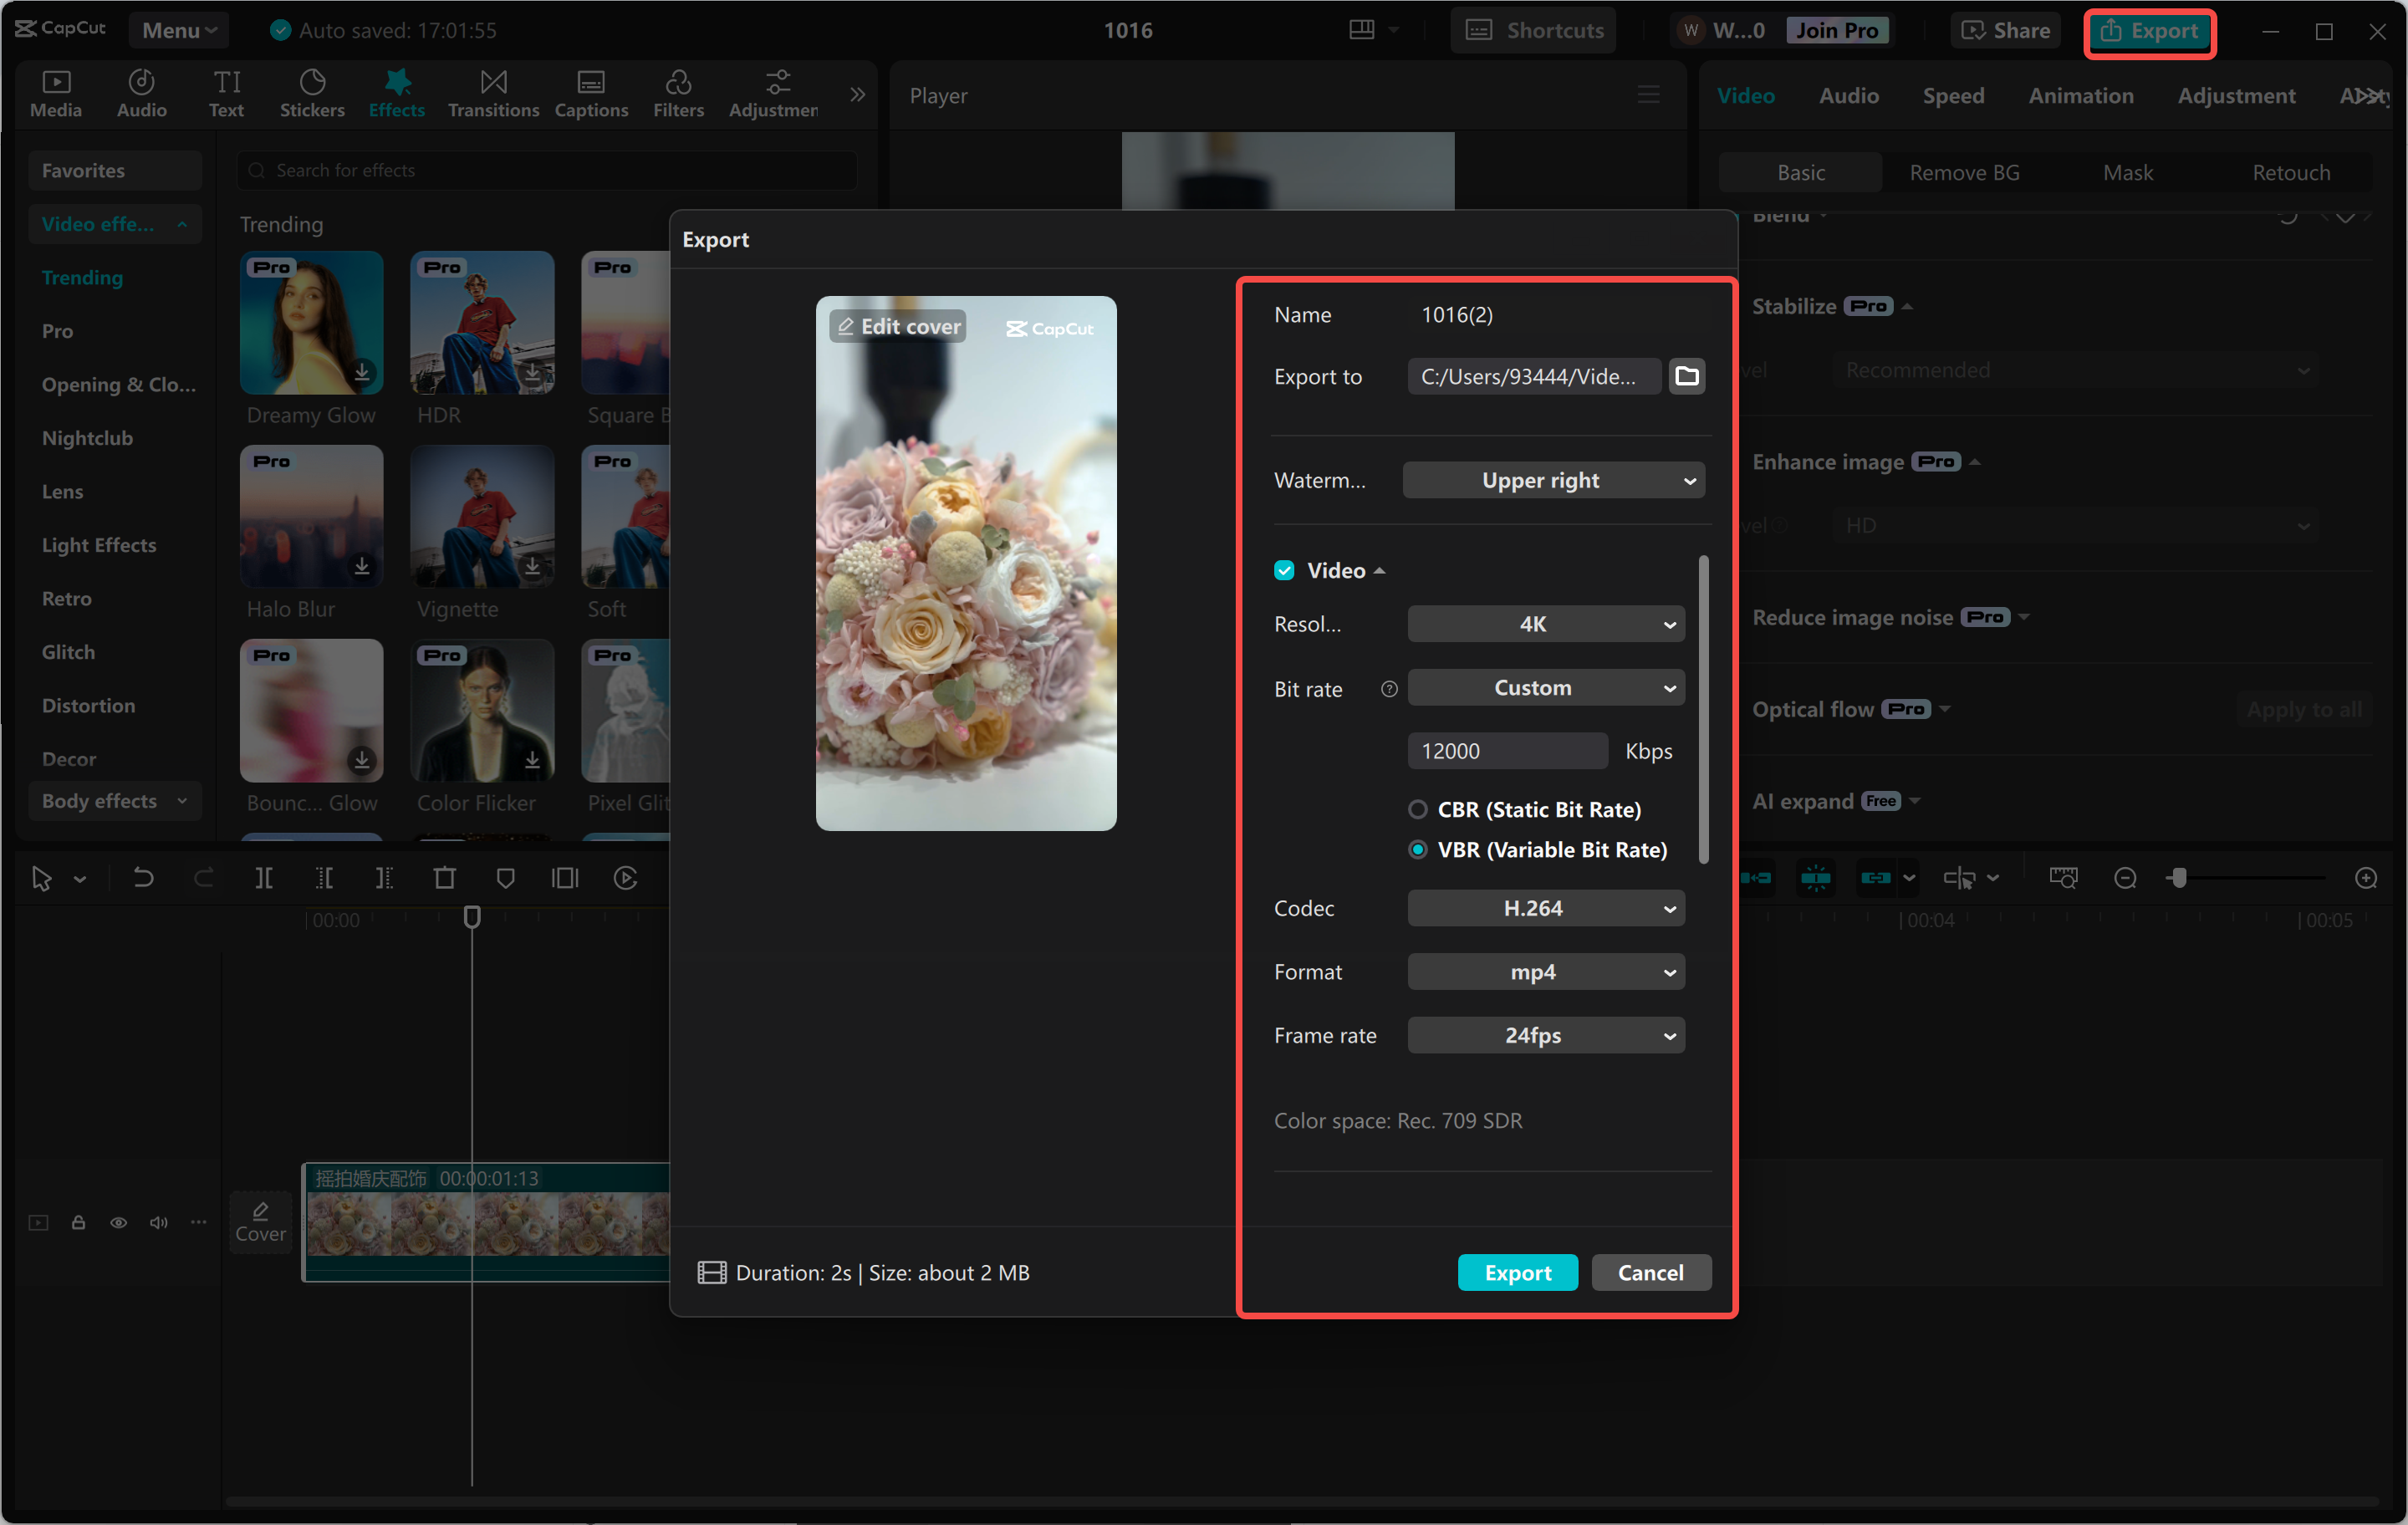Select the Transitions tool
This screenshot has height=1525, width=2408.
click(493, 93)
